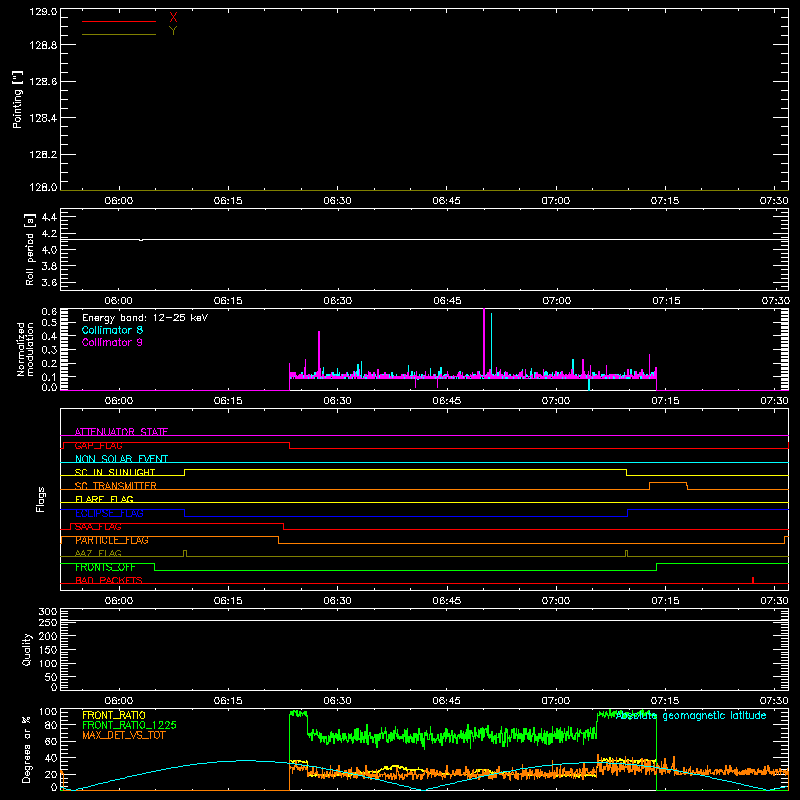This screenshot has width=800, height=800.
Task: Click the 'Collimator 8' legend label
Action: (x=112, y=330)
